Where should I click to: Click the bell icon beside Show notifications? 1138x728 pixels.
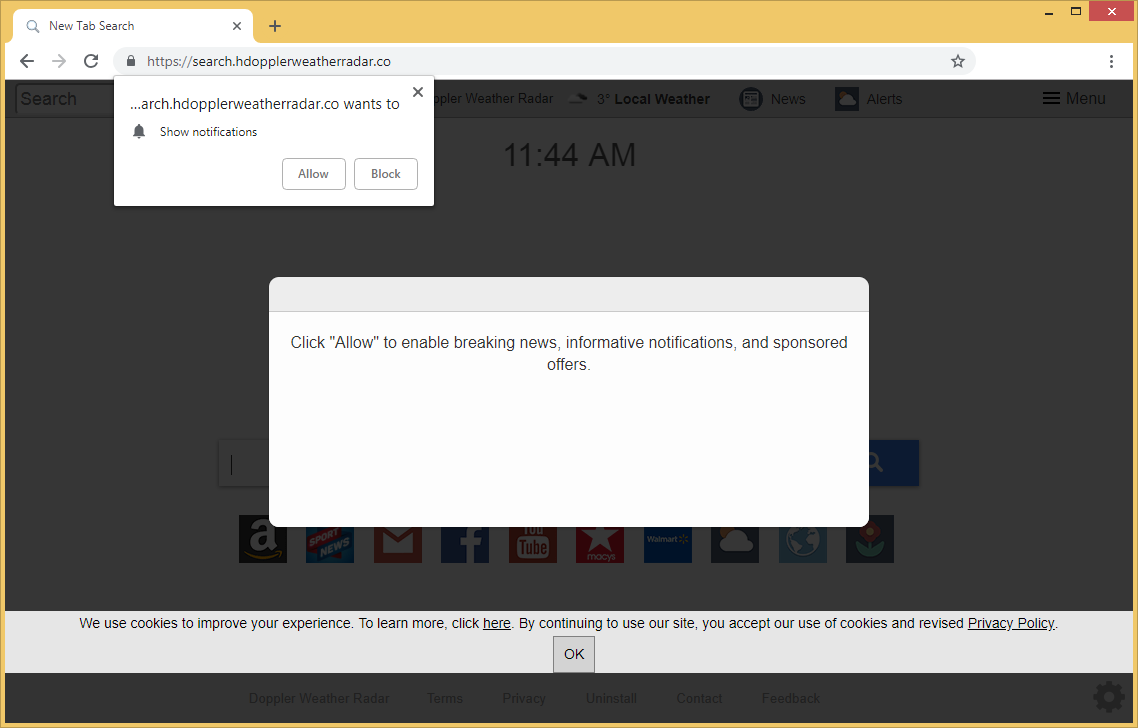tap(139, 131)
